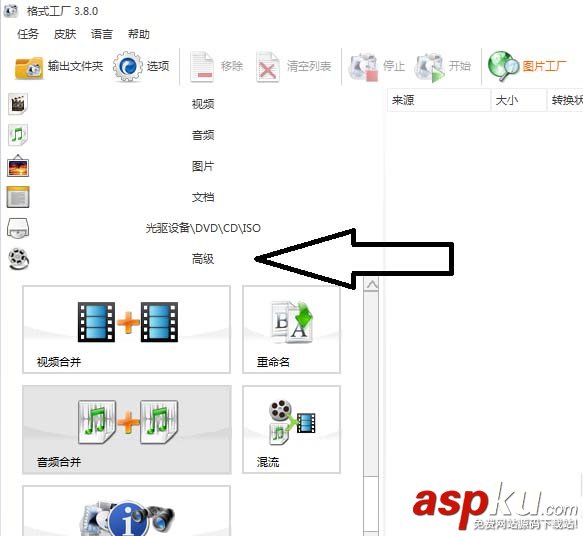Click the 输出文件夹 folder icon
The height and width of the screenshot is (536, 583).
(29, 67)
